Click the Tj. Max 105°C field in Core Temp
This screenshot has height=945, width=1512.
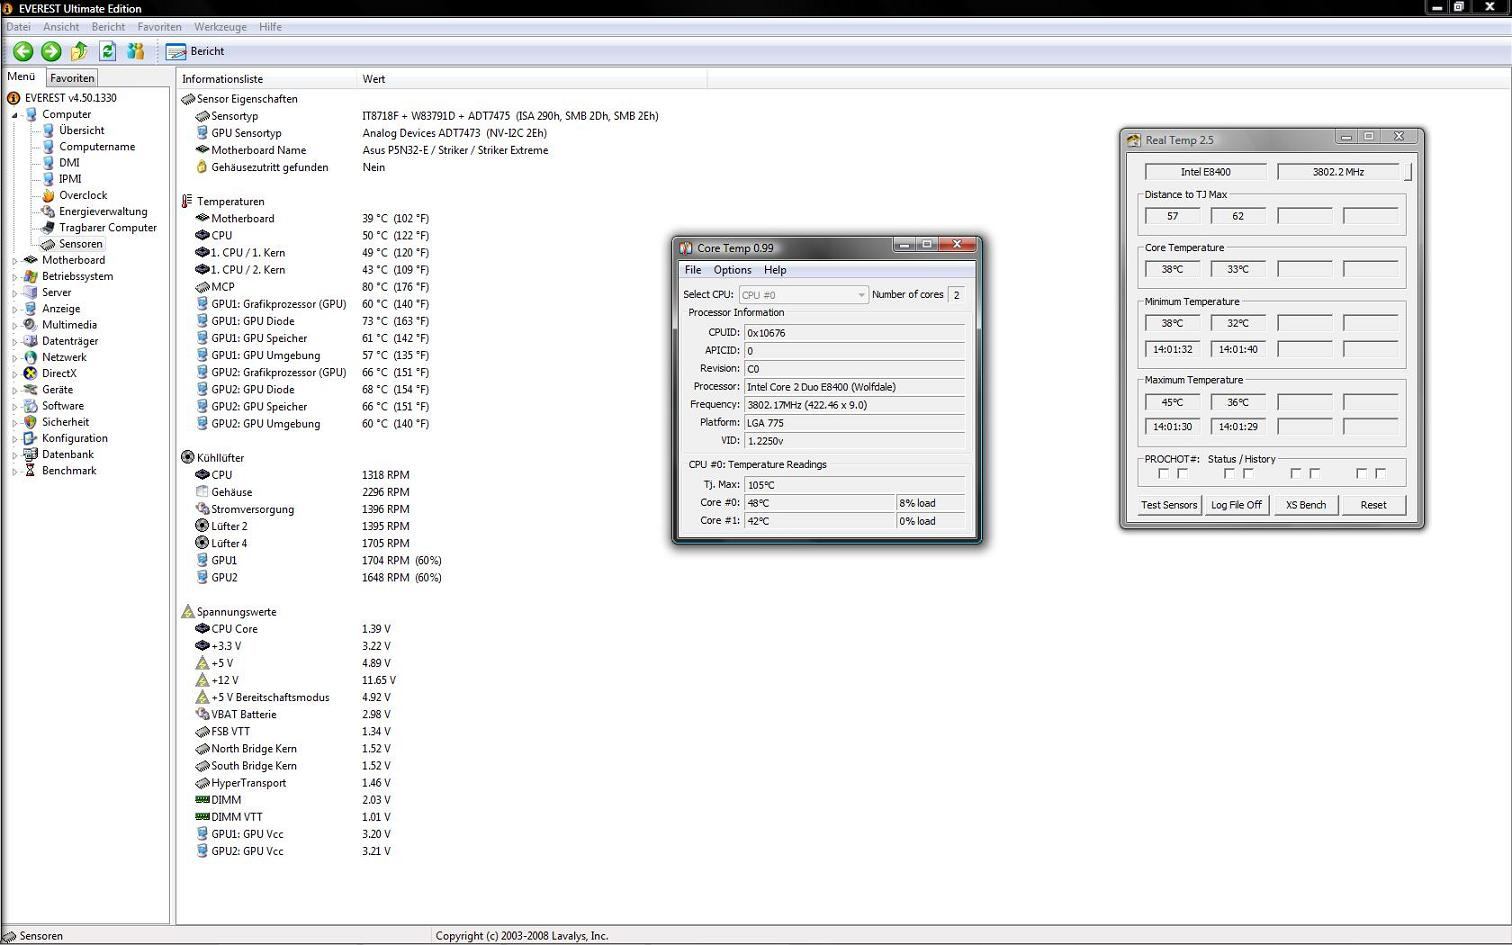(x=855, y=485)
